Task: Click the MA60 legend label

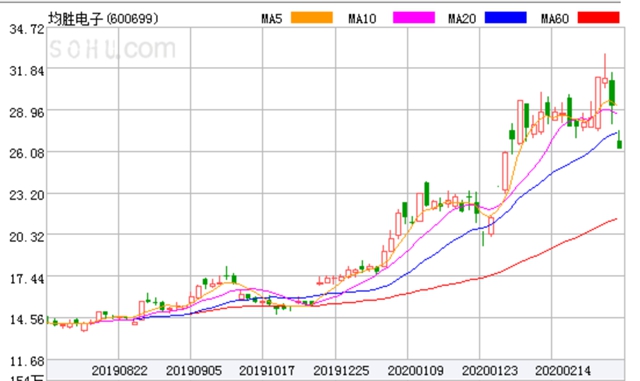Action: [554, 19]
